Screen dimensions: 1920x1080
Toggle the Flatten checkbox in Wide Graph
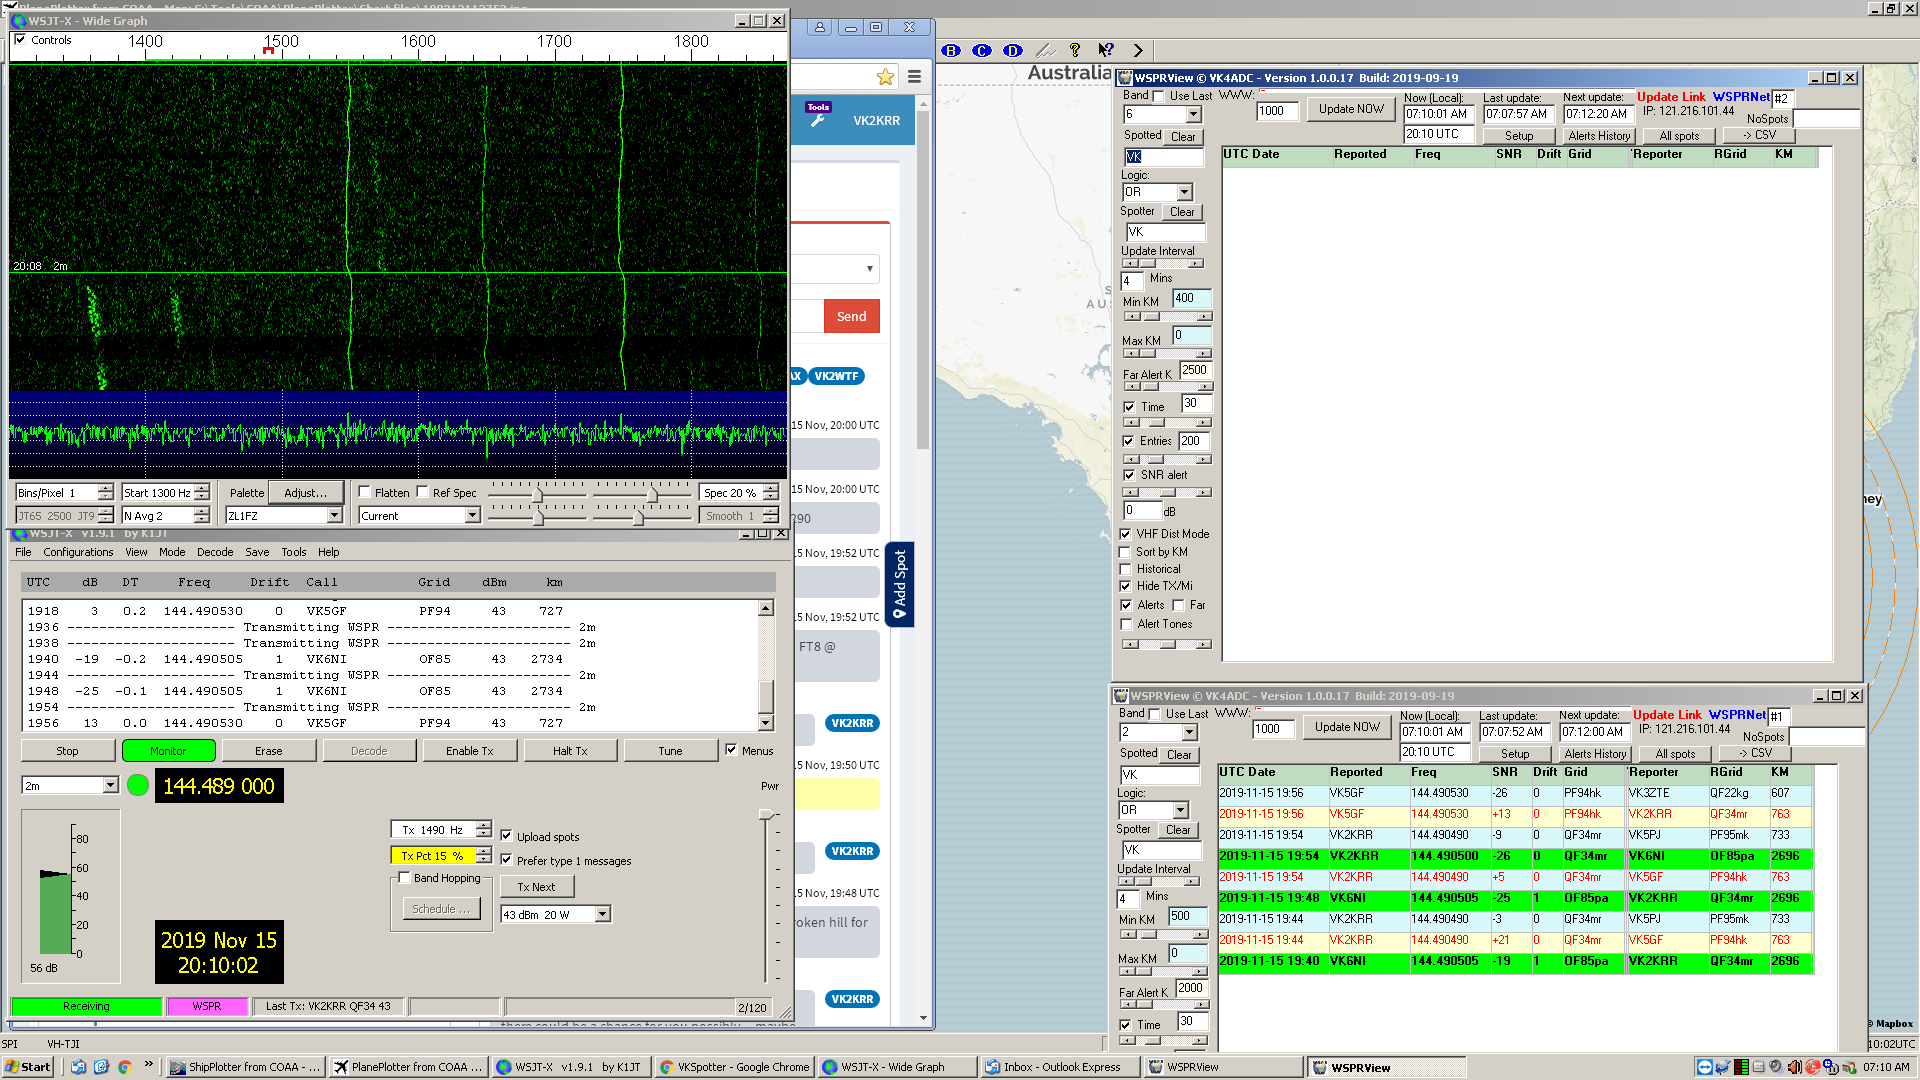coord(365,492)
